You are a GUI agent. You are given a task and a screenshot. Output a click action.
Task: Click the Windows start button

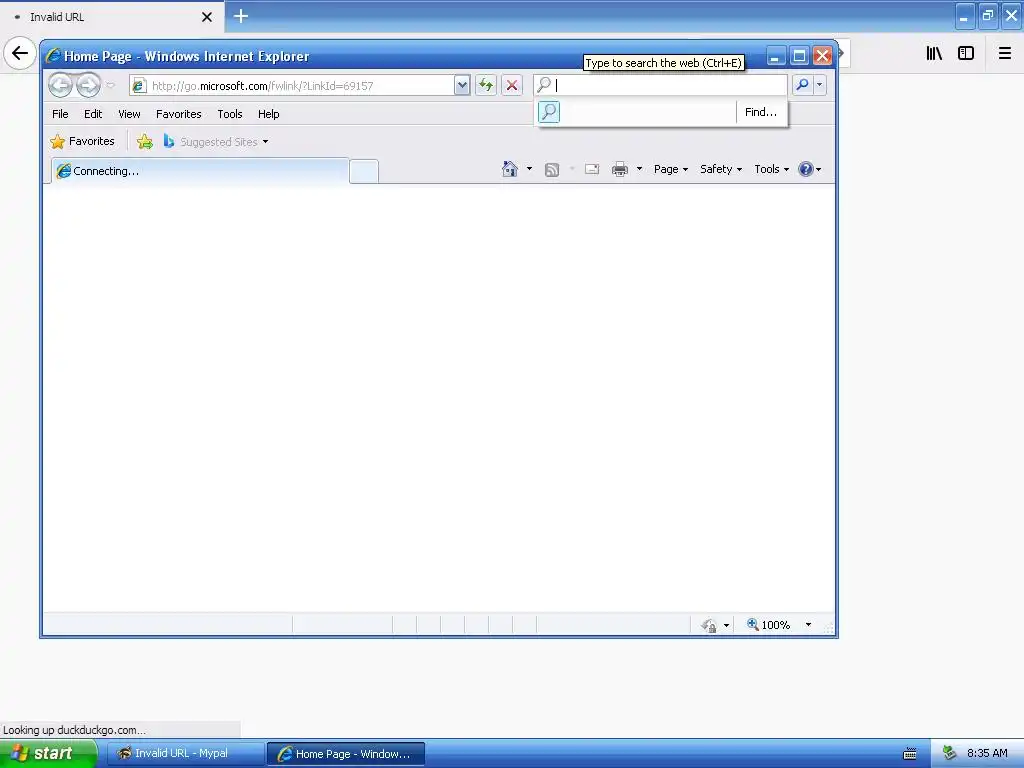48,754
